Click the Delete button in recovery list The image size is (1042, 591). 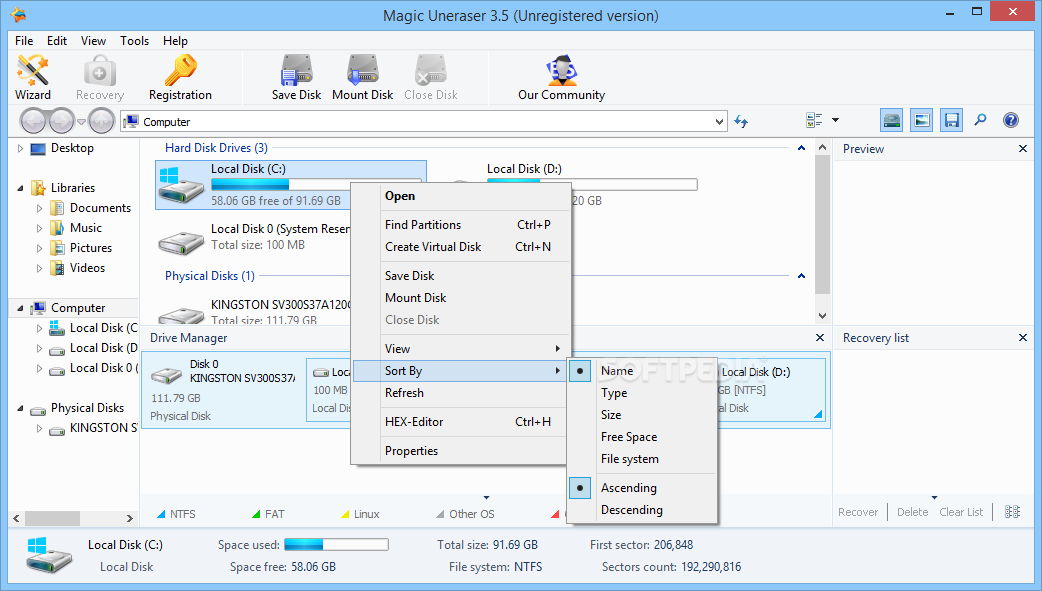tap(912, 512)
